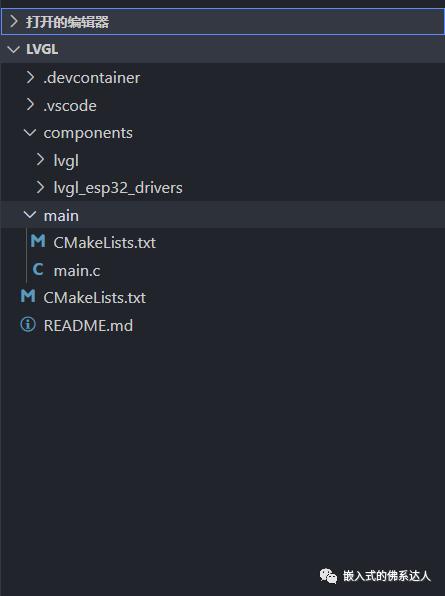Image resolution: width=445 pixels, height=596 pixels.
Task: Collapse the LVGL root folder chevron
Action: [x=14, y=49]
